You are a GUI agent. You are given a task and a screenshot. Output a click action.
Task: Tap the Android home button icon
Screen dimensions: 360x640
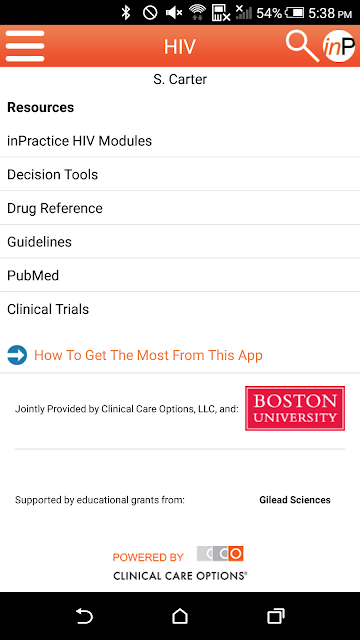pyautogui.click(x=180, y=616)
